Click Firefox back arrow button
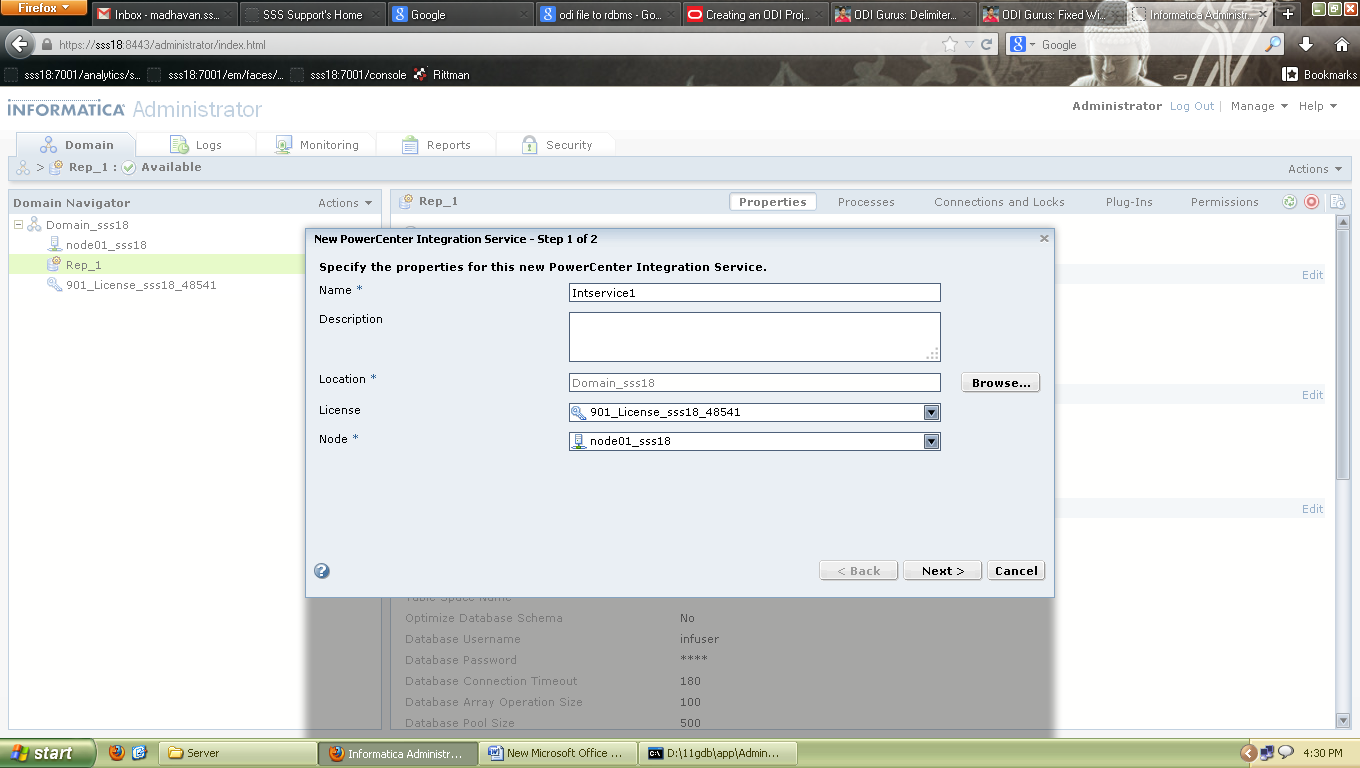 pos(19,44)
